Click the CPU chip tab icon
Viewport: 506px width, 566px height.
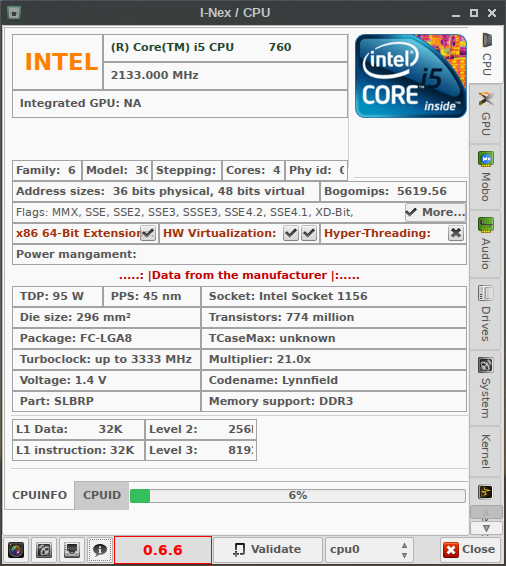coord(487,40)
